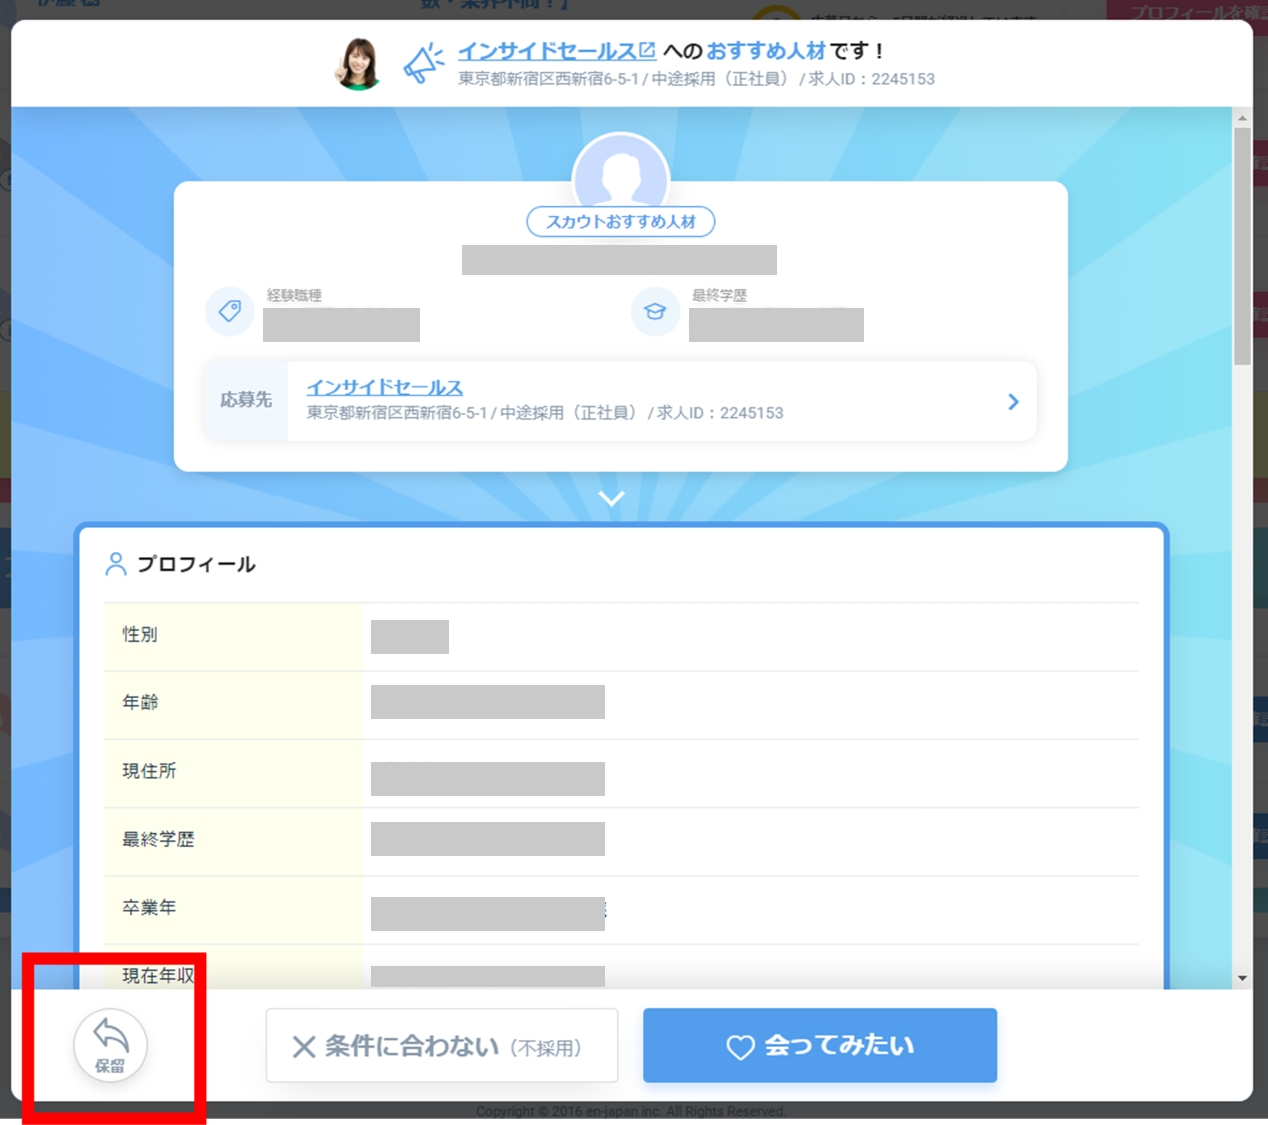Click the 年齢 row label
1268x1125 pixels.
[140, 702]
